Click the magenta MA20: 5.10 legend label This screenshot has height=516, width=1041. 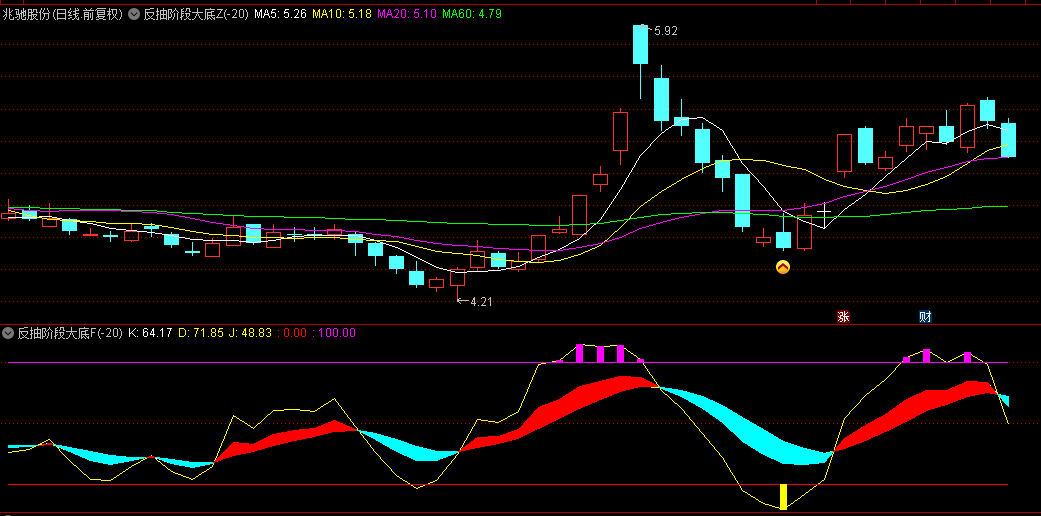pyautogui.click(x=406, y=15)
